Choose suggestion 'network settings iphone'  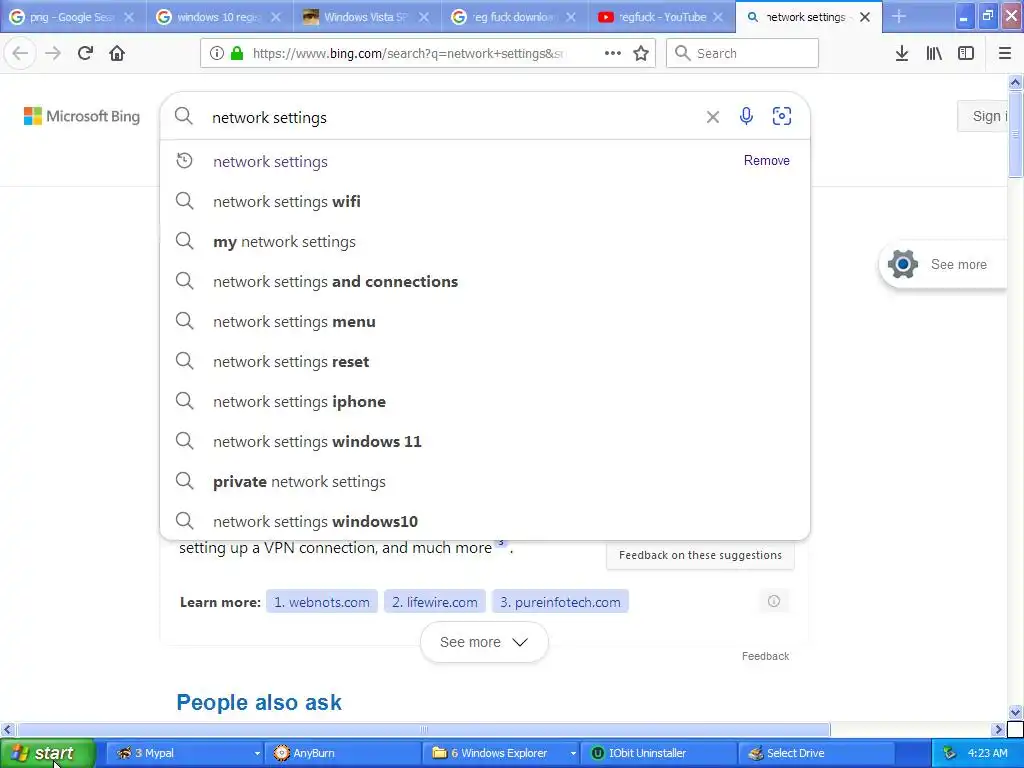tap(485, 401)
